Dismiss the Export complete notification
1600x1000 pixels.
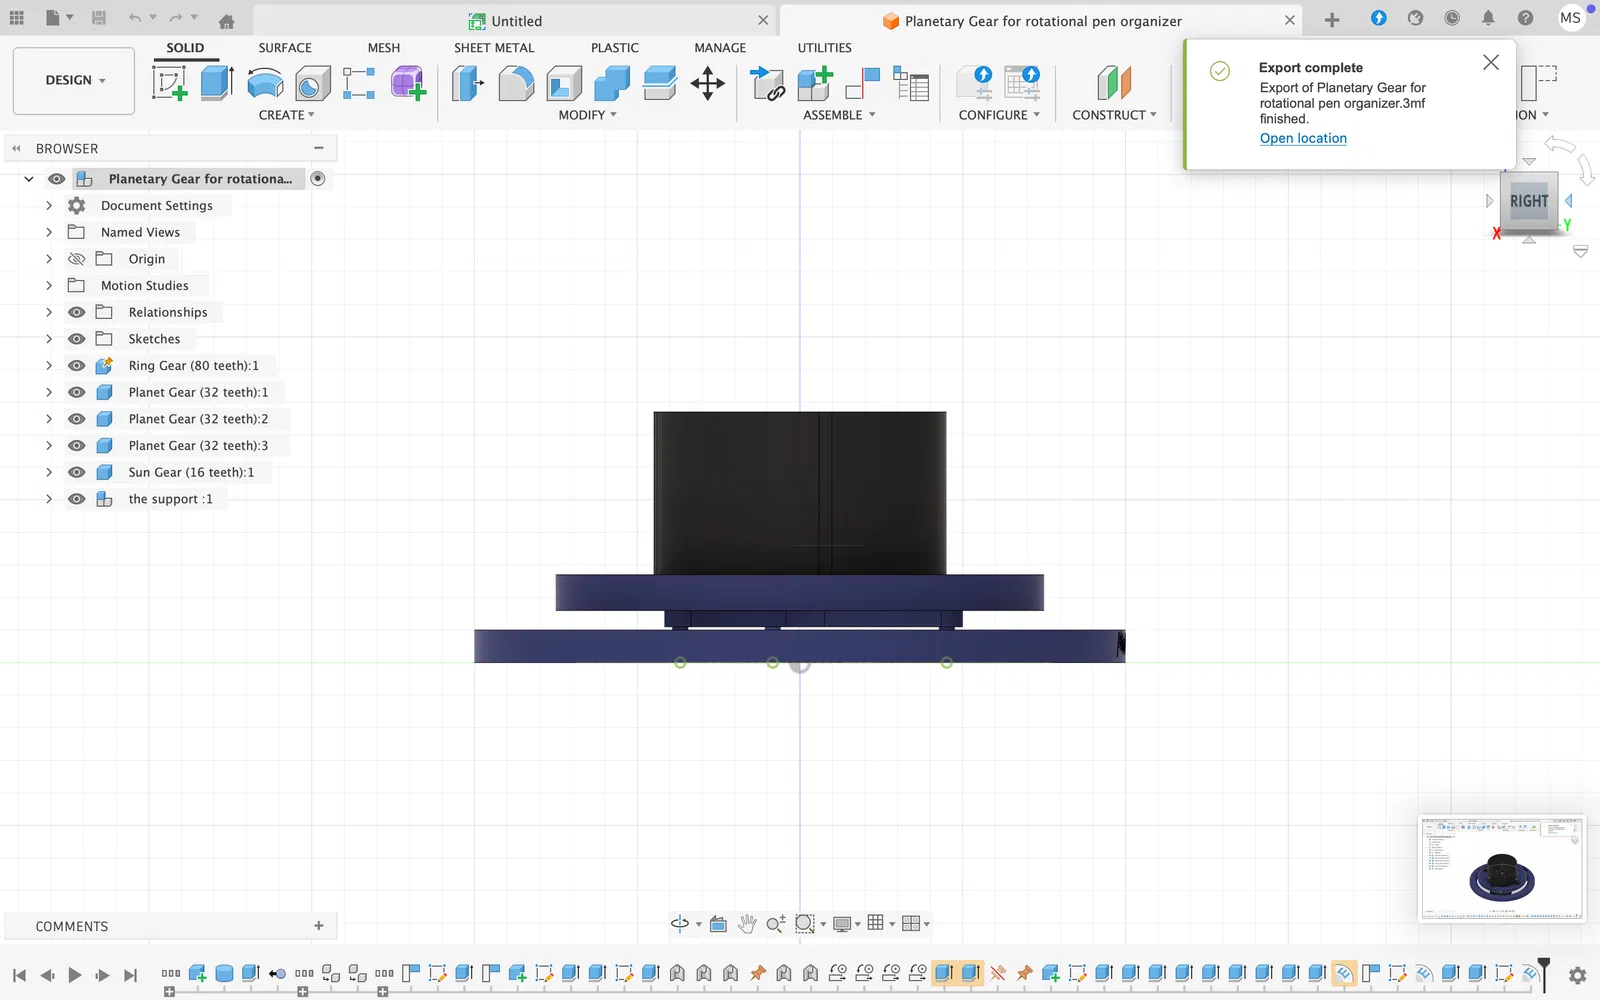click(1491, 62)
